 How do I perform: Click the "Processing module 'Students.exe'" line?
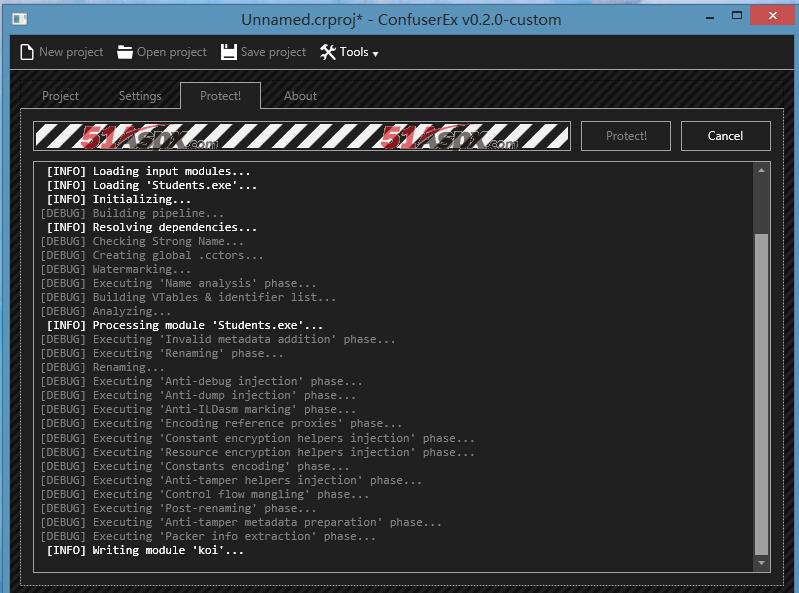click(x=185, y=325)
